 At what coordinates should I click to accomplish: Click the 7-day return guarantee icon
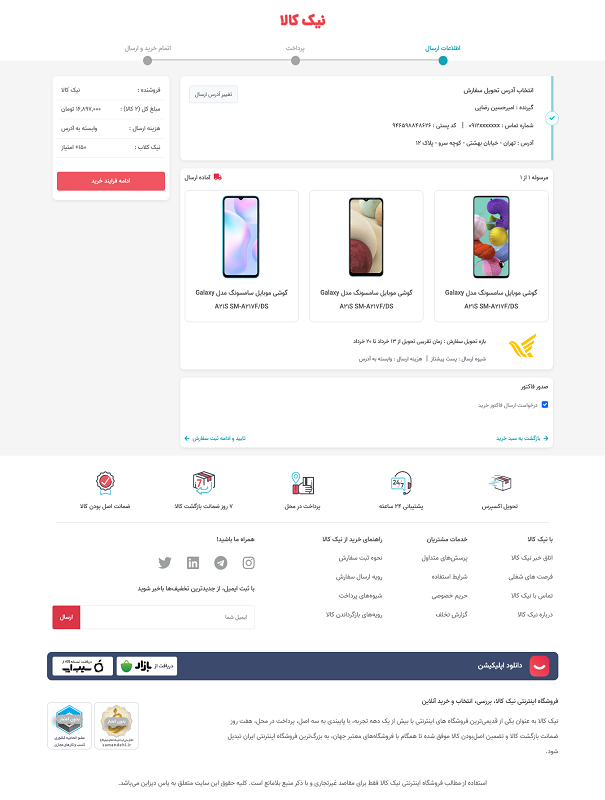point(204,483)
